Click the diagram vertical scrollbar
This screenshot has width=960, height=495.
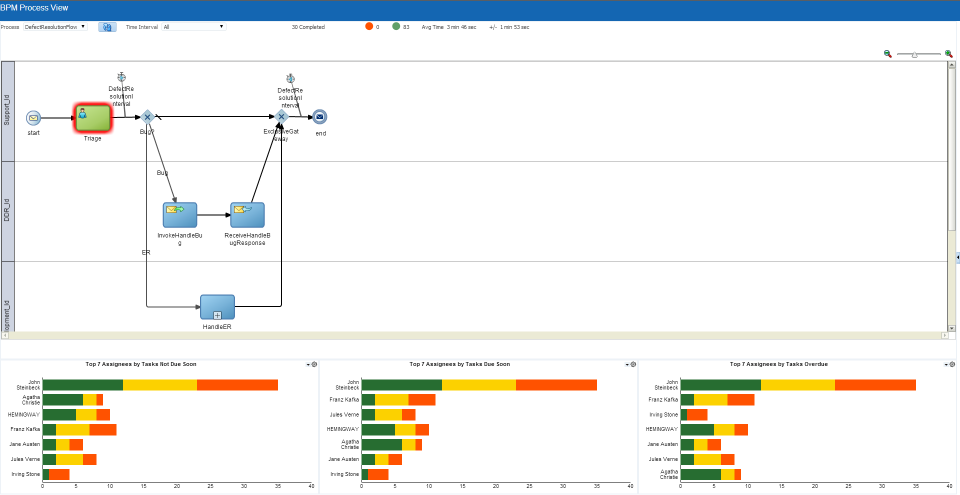(x=951, y=197)
